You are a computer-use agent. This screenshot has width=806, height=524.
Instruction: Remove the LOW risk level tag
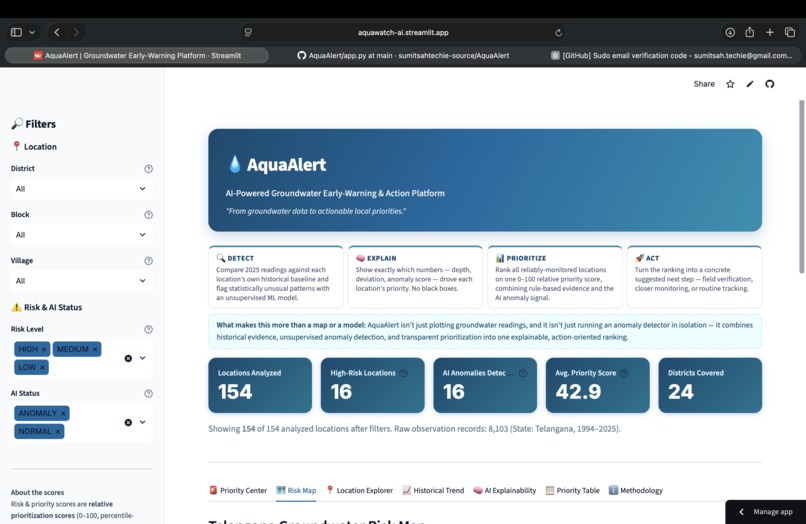coord(42,367)
